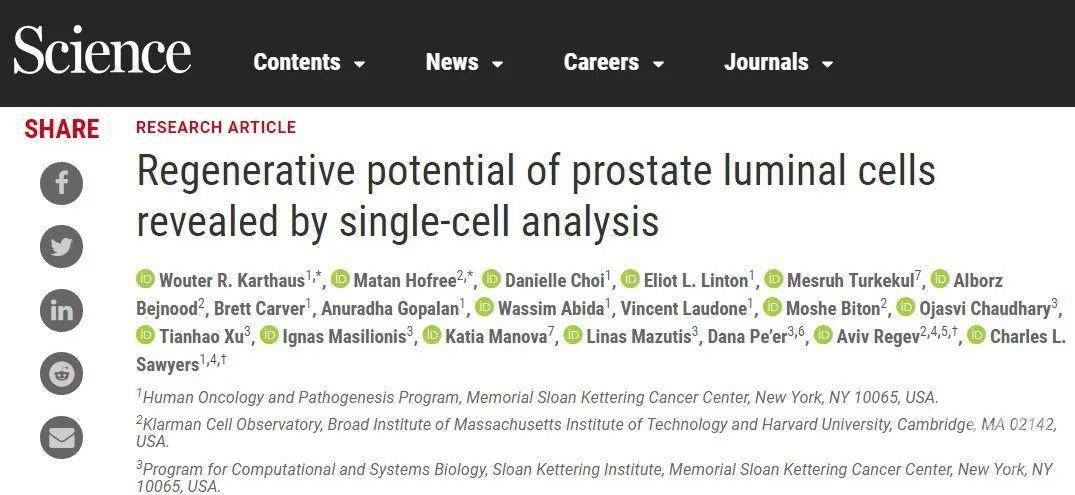The height and width of the screenshot is (495, 1075).
Task: Click author name Brett Carver
Action: pos(260,309)
